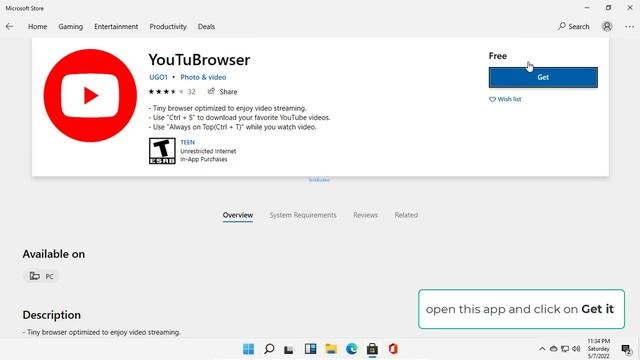This screenshot has width=640, height=360.
Task: Switch to the System Requirements tab
Action: (x=303, y=215)
